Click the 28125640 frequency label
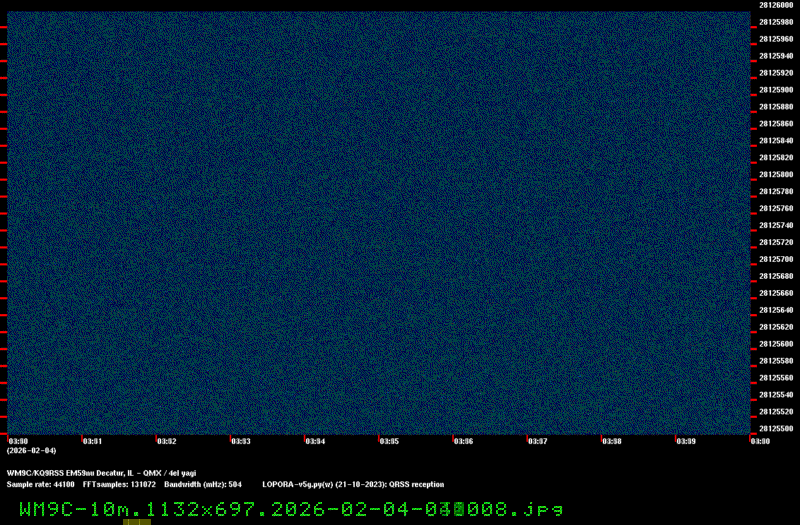The image size is (800, 525). 776,310
